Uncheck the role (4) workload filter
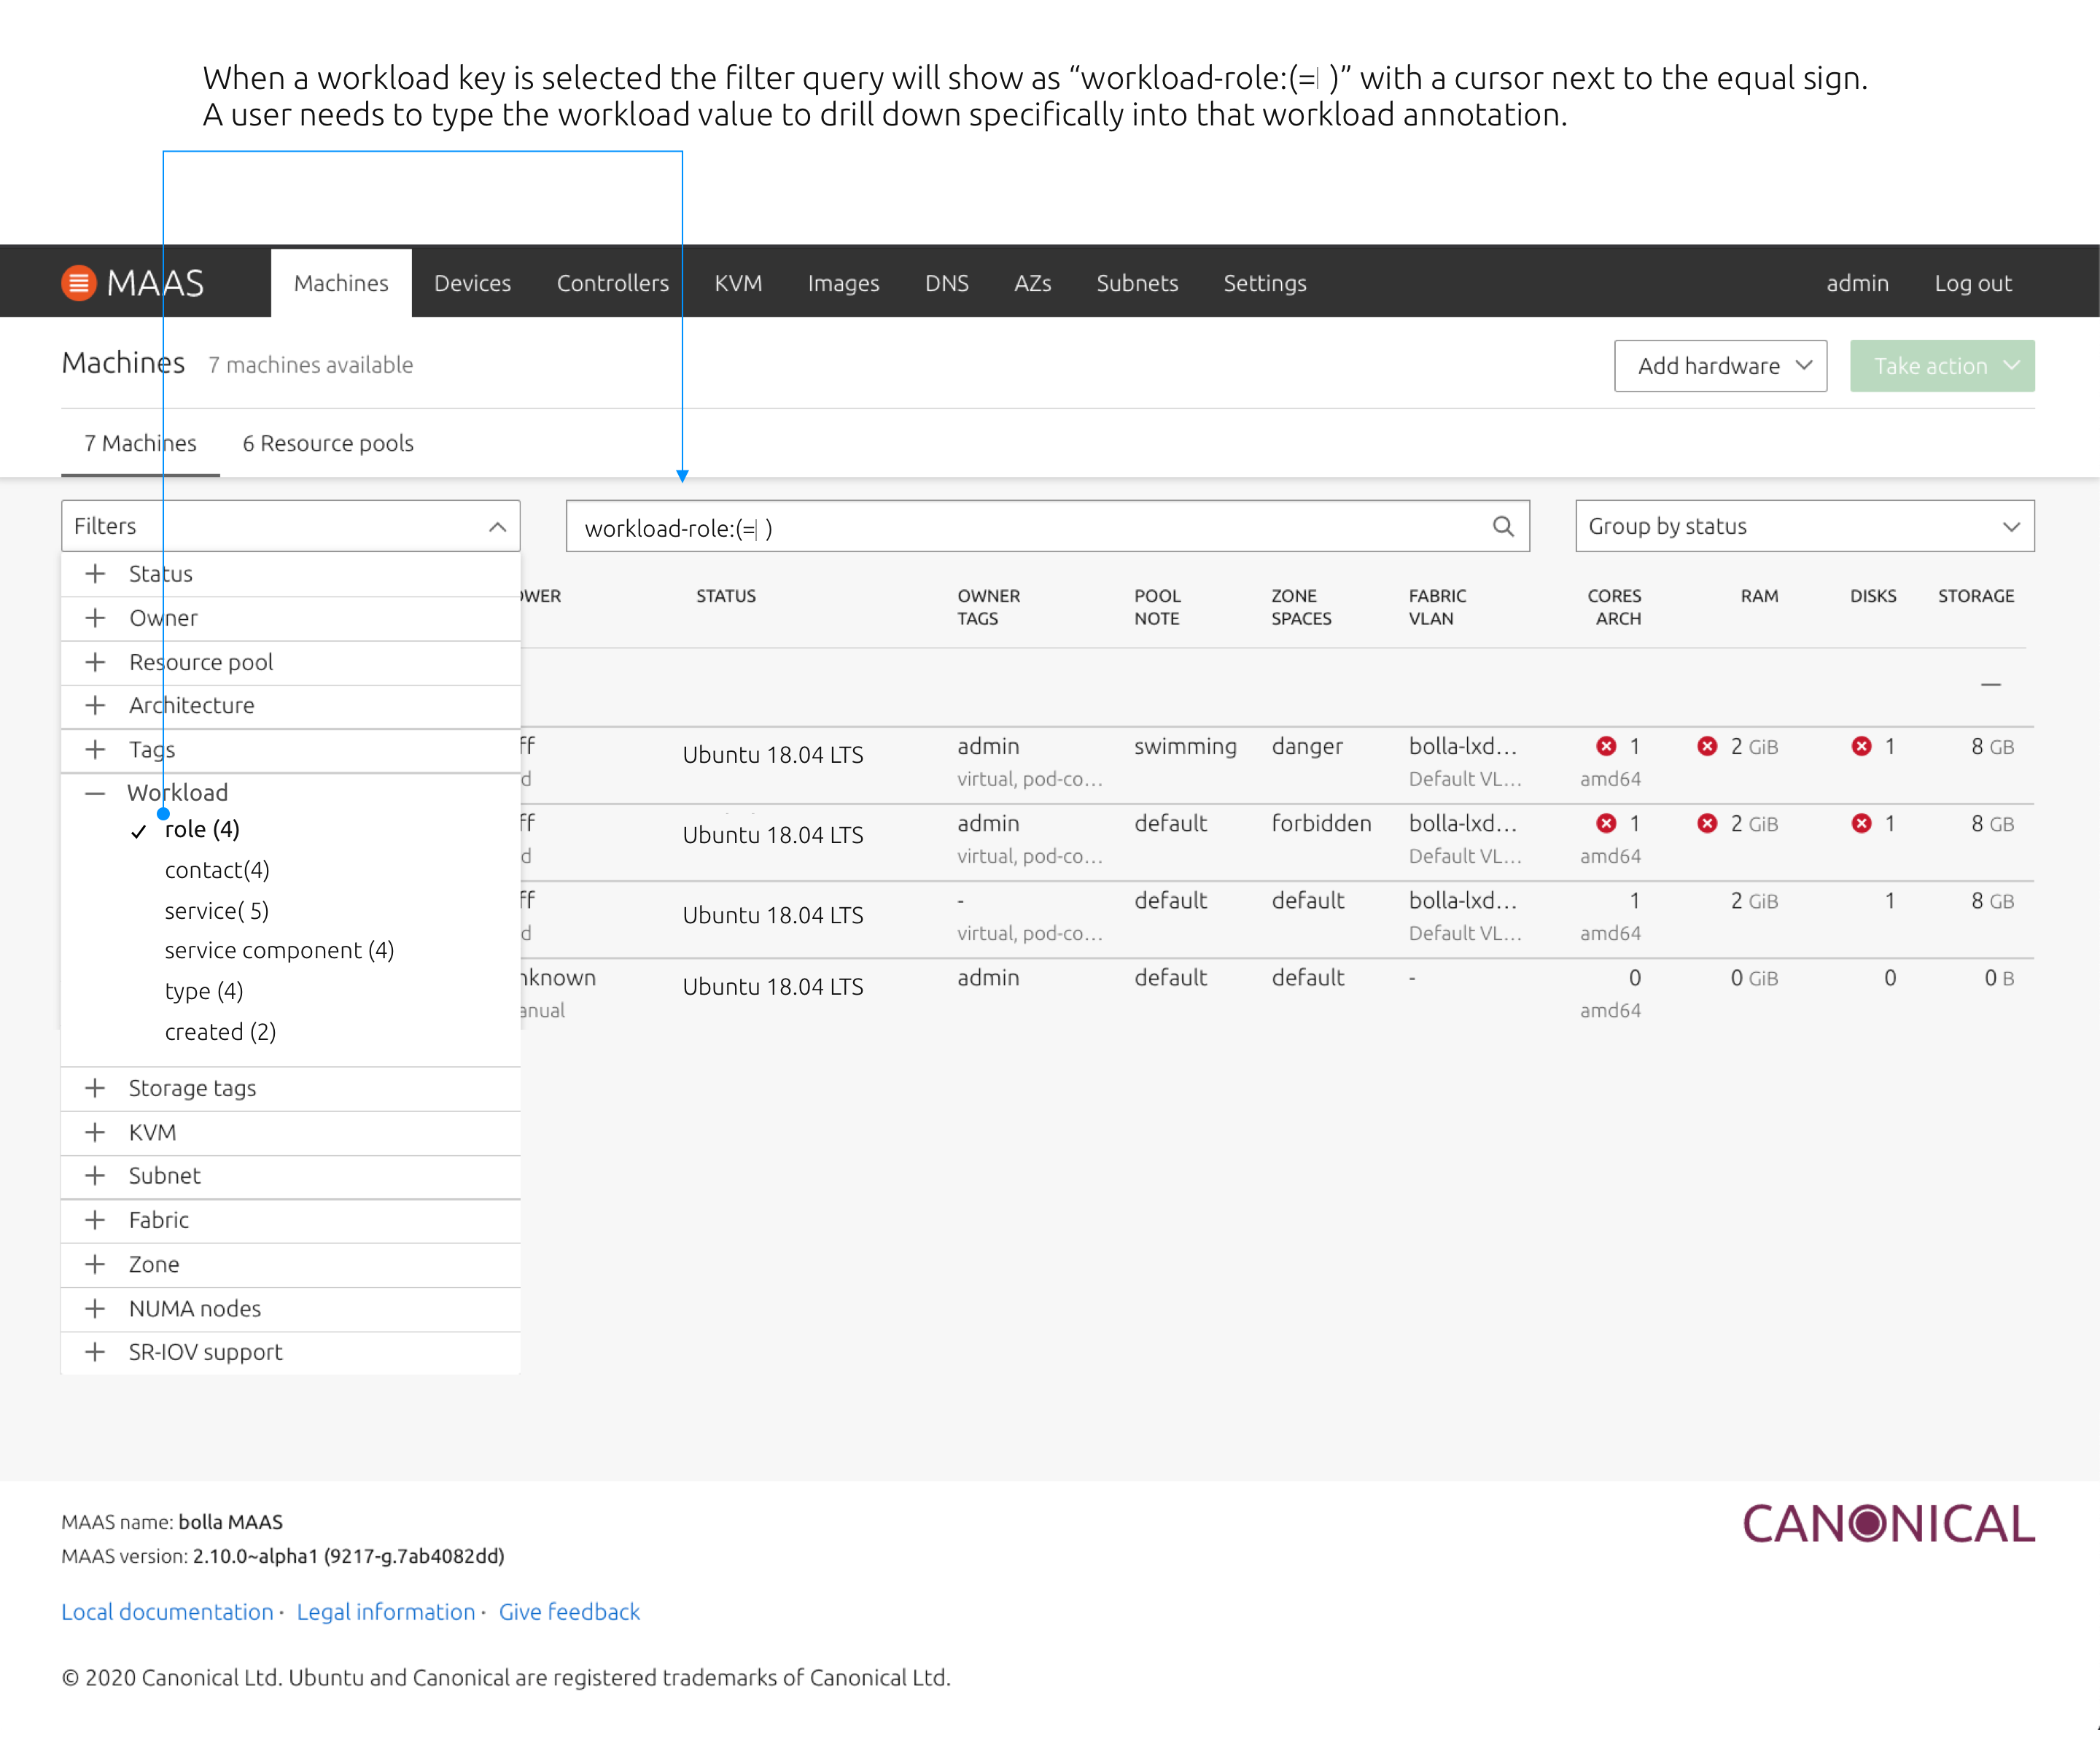Screen dimensions: 2100x1740 point(201,830)
